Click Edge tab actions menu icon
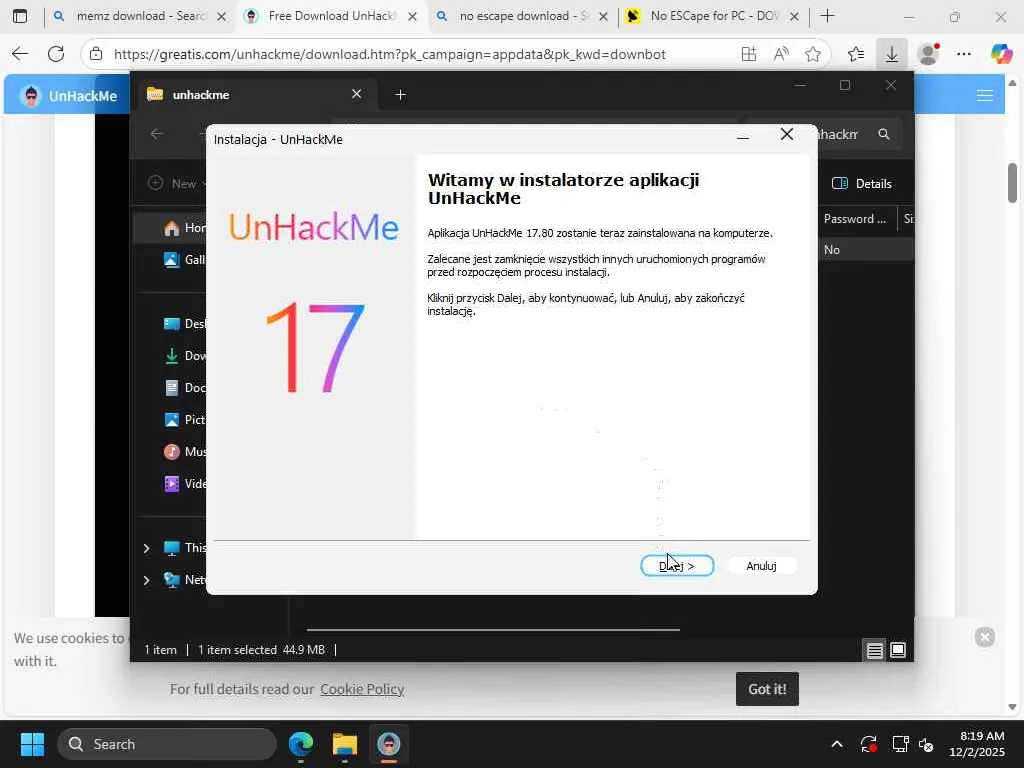 (x=20, y=16)
